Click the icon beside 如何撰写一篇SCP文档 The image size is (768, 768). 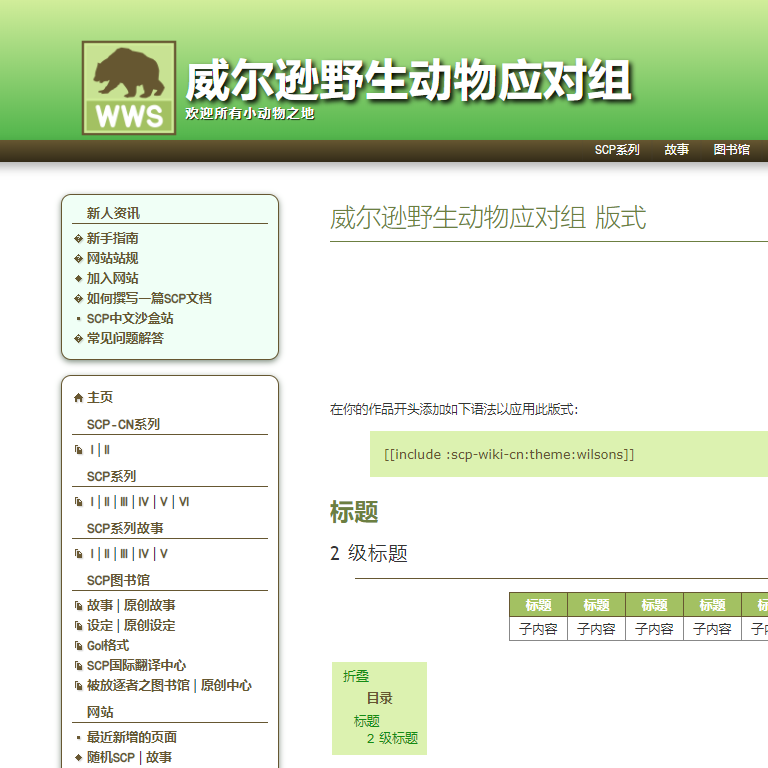click(x=78, y=299)
